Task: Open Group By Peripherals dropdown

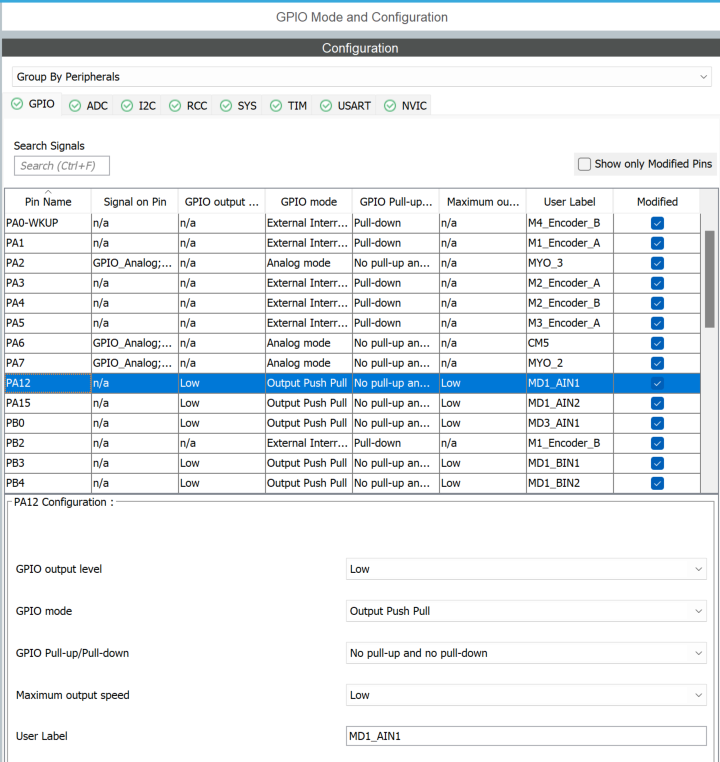Action: (x=360, y=77)
